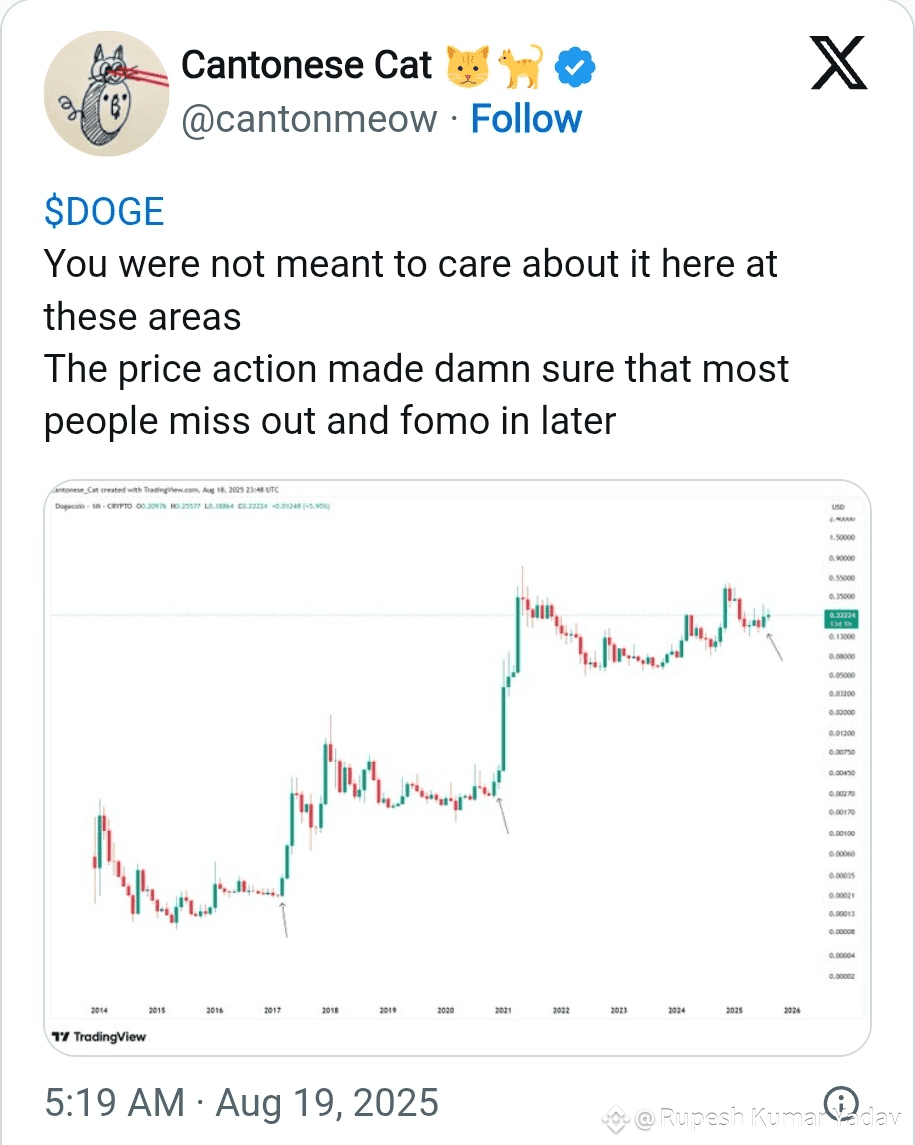Click the walking cat emoji
Screen dimensions: 915x1145
pos(521,66)
